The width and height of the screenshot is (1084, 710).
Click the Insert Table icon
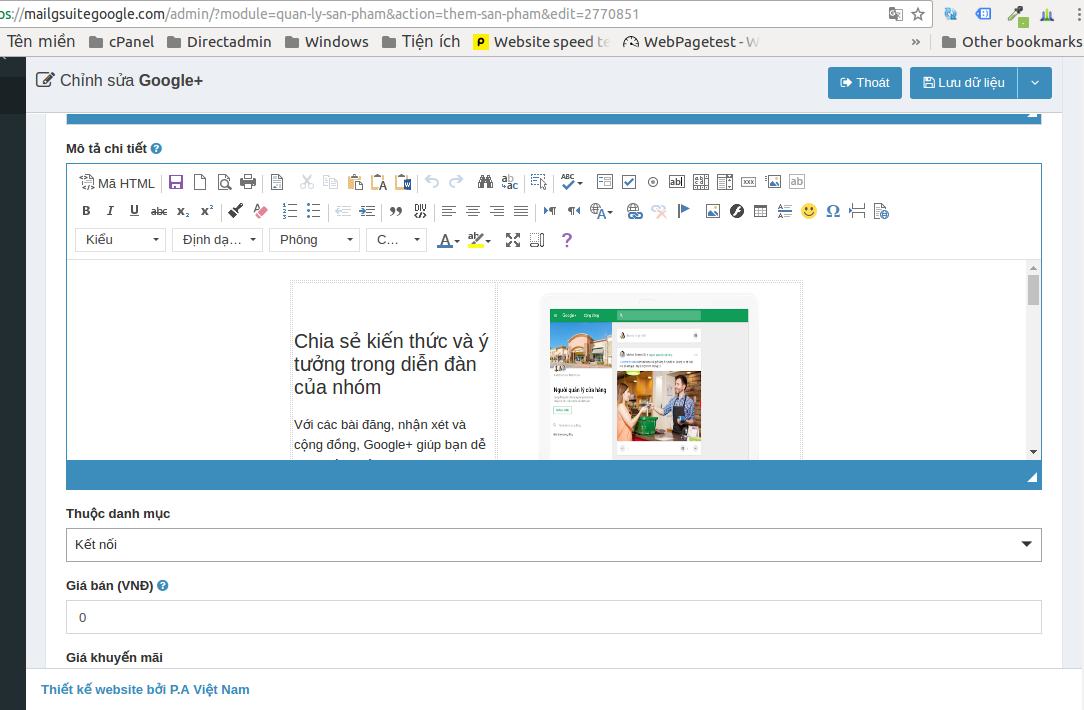pyautogui.click(x=760, y=211)
